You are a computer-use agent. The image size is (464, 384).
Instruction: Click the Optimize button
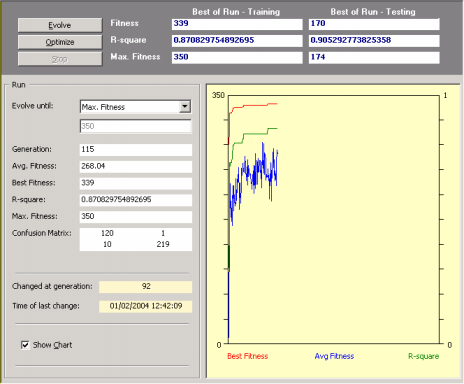coord(60,42)
